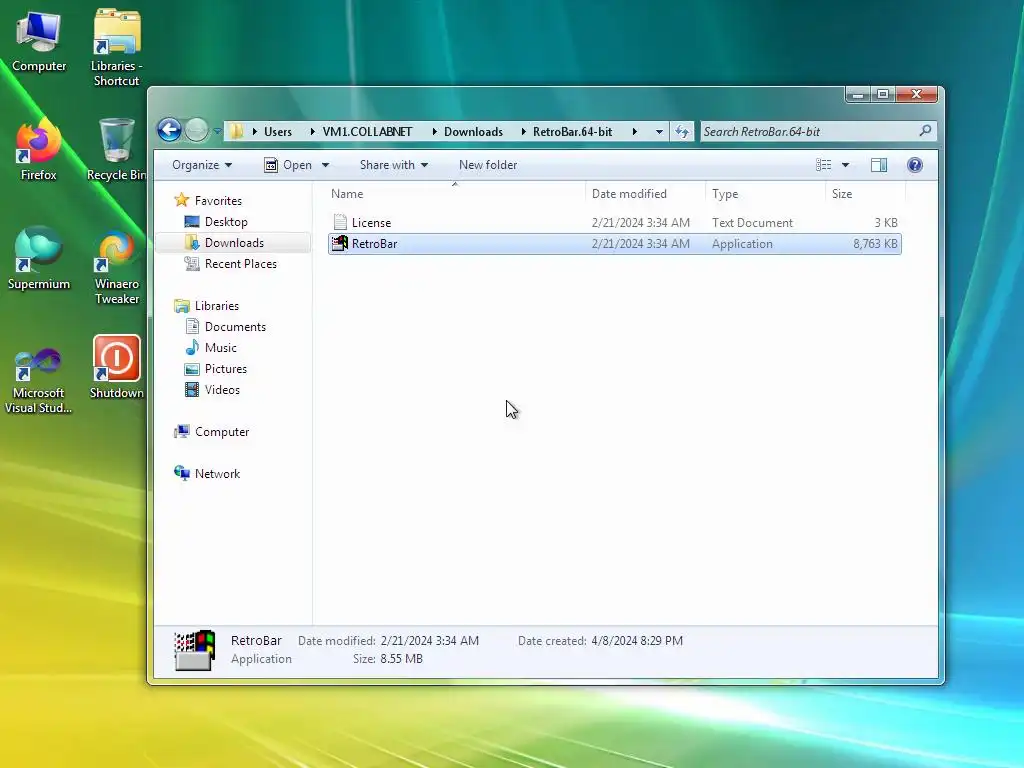This screenshot has width=1024, height=768.
Task: Click the folder icon in address bar
Action: tap(236, 131)
